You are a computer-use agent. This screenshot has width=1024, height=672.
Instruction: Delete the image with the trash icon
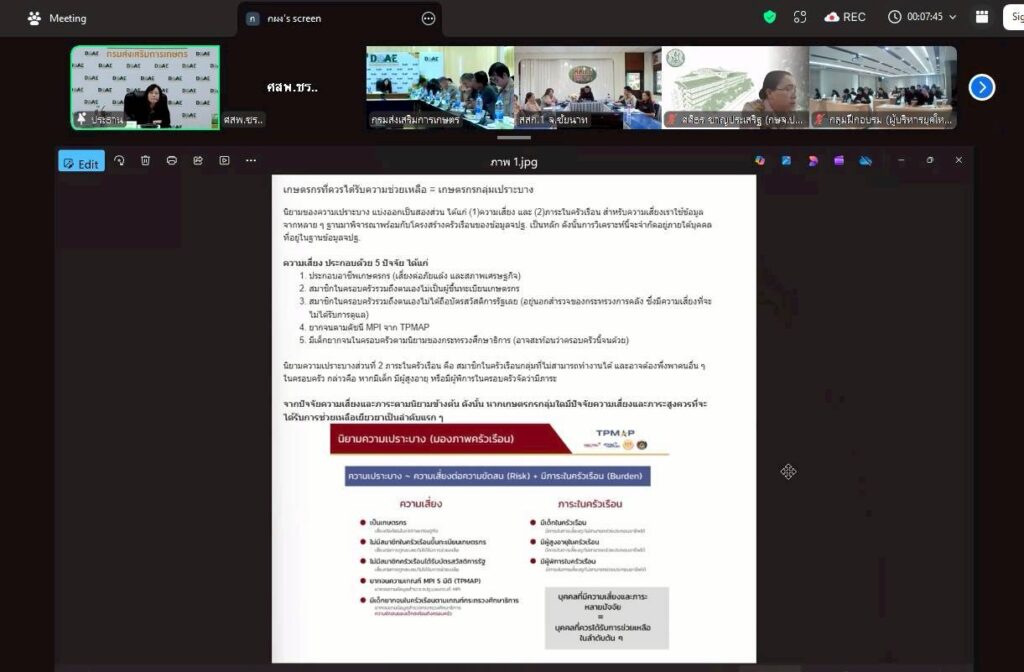point(145,161)
